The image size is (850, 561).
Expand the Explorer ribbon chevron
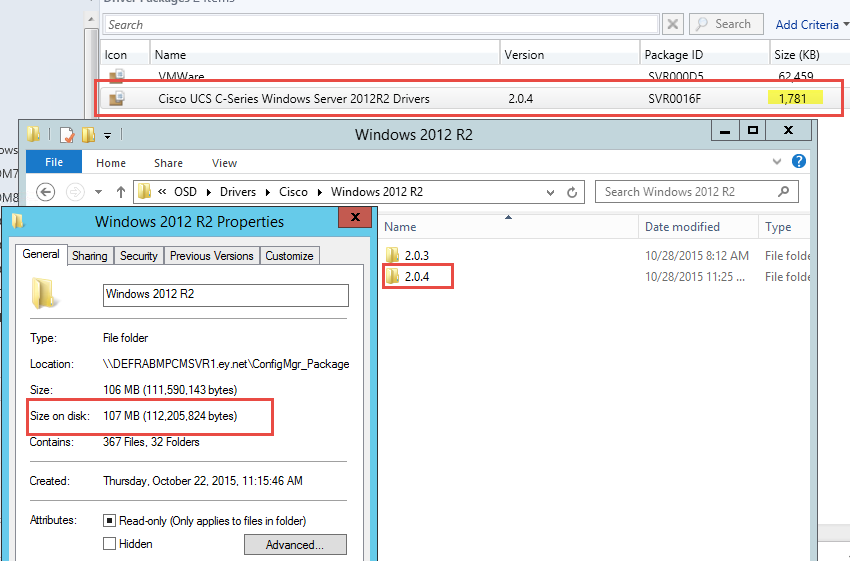tap(777, 162)
